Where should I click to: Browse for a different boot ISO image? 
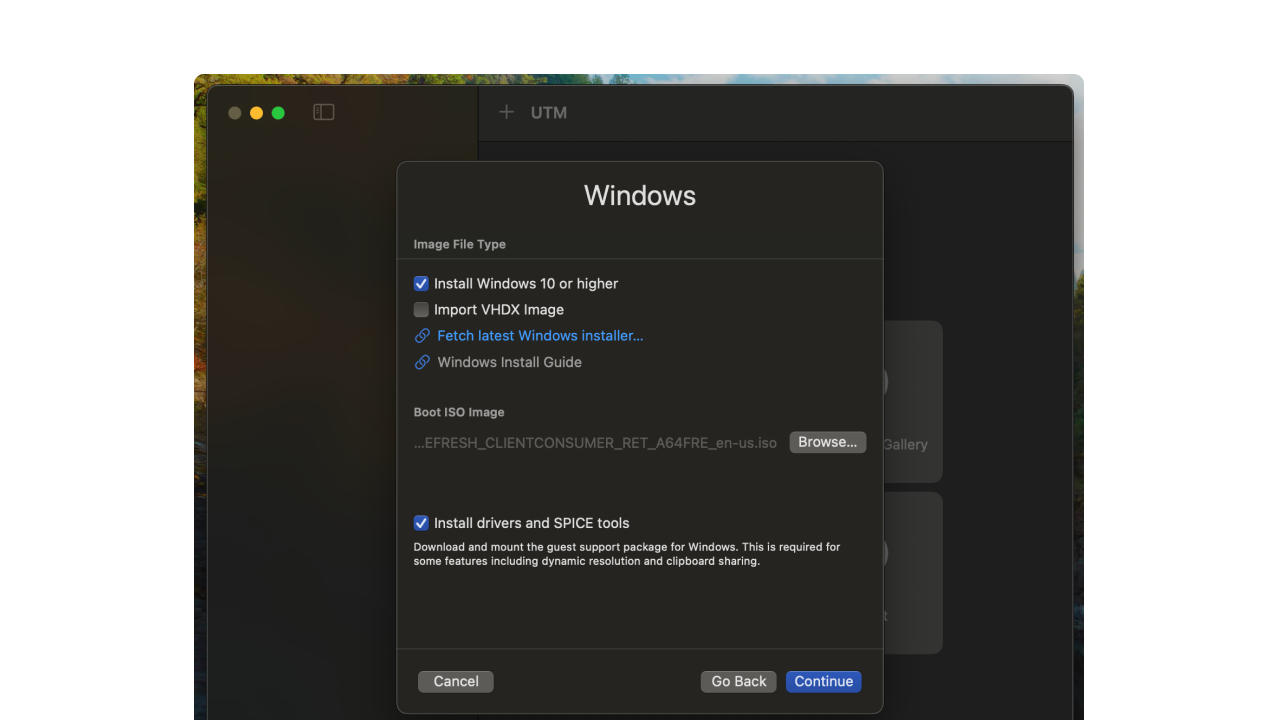[827, 441]
